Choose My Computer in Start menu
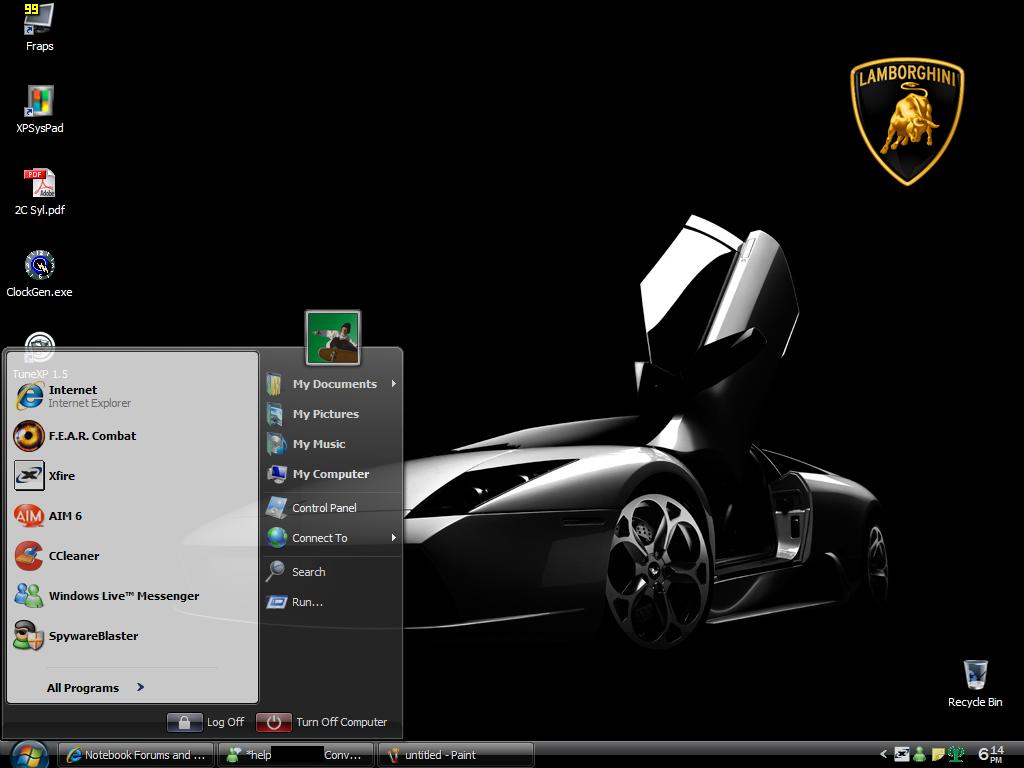 330,474
